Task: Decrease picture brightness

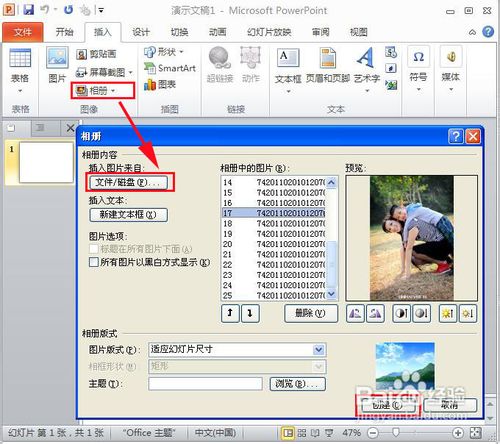Action: point(468,313)
